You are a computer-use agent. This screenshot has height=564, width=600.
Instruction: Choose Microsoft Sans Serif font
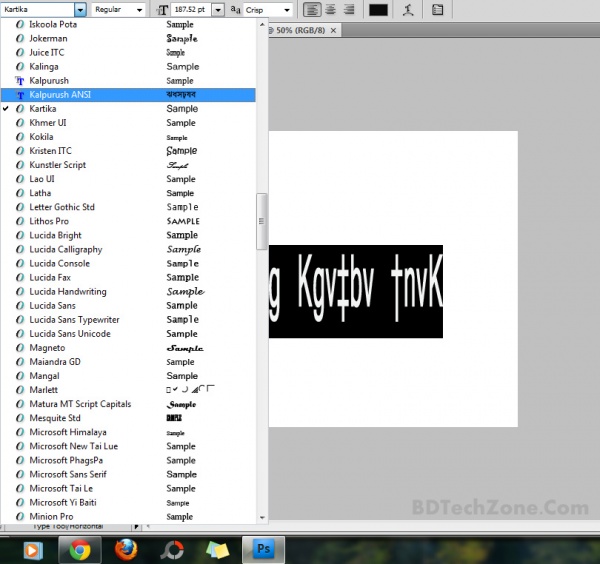click(x=128, y=474)
